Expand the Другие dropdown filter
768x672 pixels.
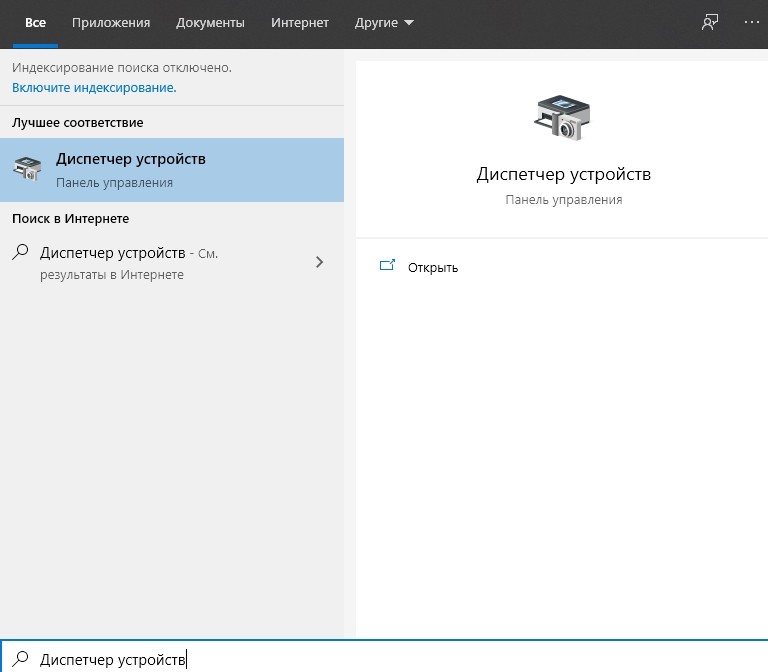pos(384,23)
